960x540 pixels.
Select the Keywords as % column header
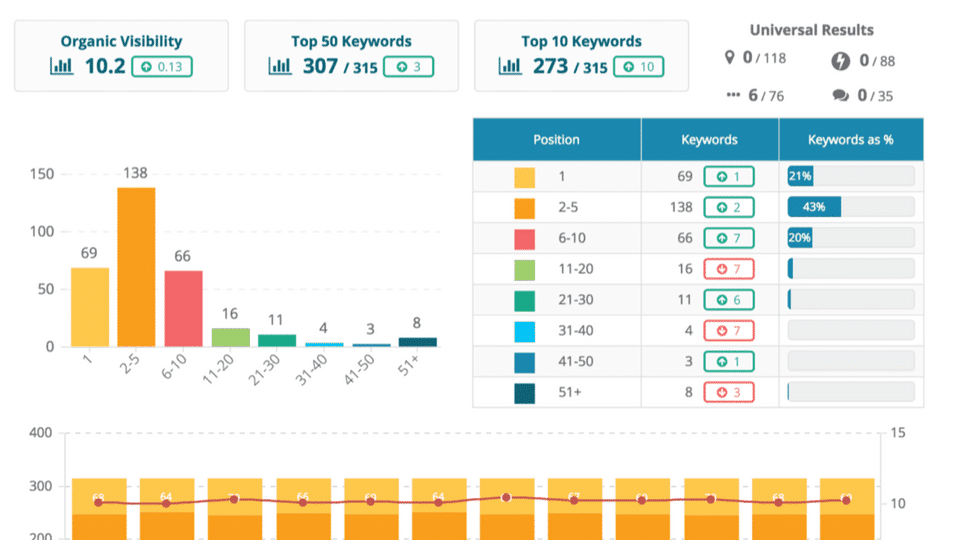pos(850,140)
